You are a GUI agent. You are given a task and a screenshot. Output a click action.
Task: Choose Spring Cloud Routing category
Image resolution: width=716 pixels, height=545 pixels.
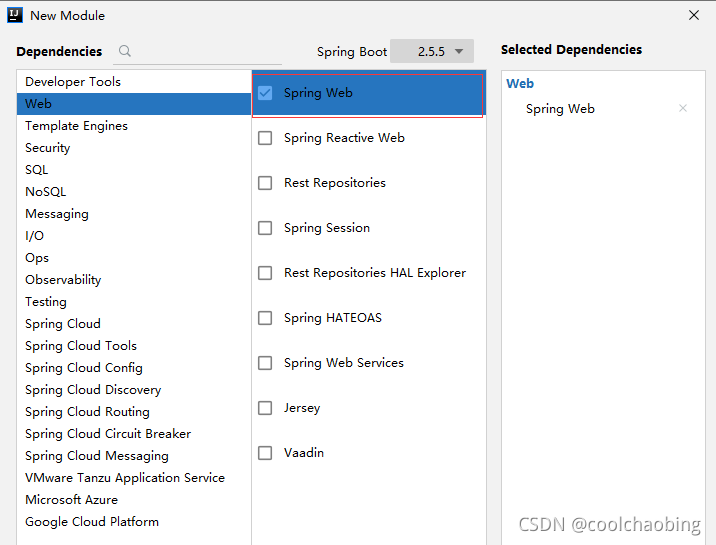pos(134,412)
